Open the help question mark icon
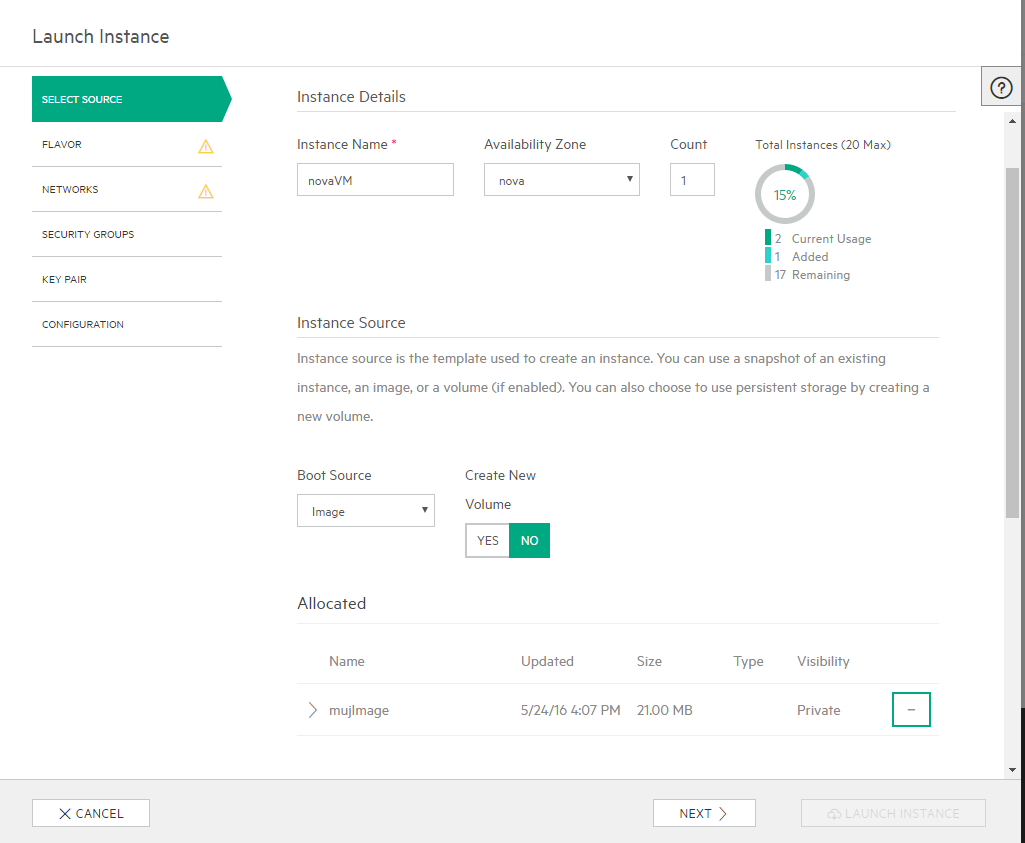 click(x=1001, y=87)
